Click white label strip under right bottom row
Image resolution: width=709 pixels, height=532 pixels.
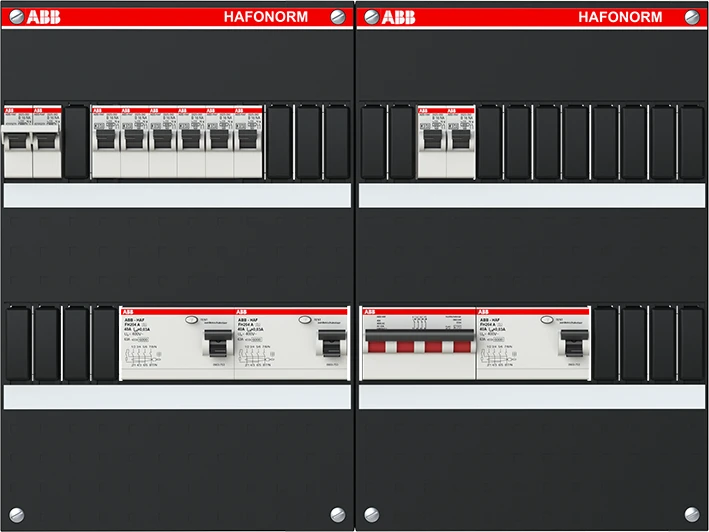tap(532, 397)
